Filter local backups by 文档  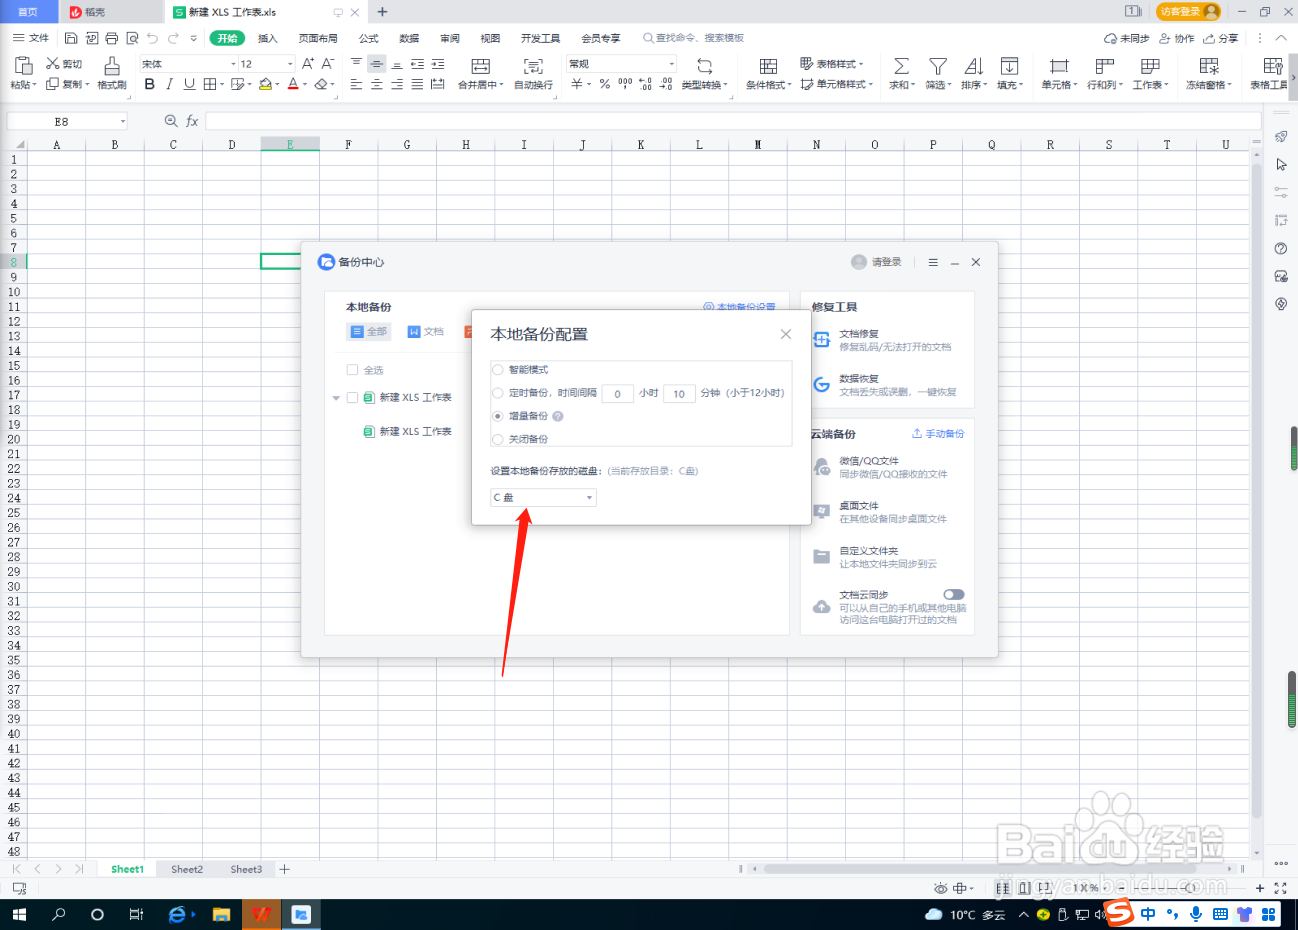tap(426, 331)
